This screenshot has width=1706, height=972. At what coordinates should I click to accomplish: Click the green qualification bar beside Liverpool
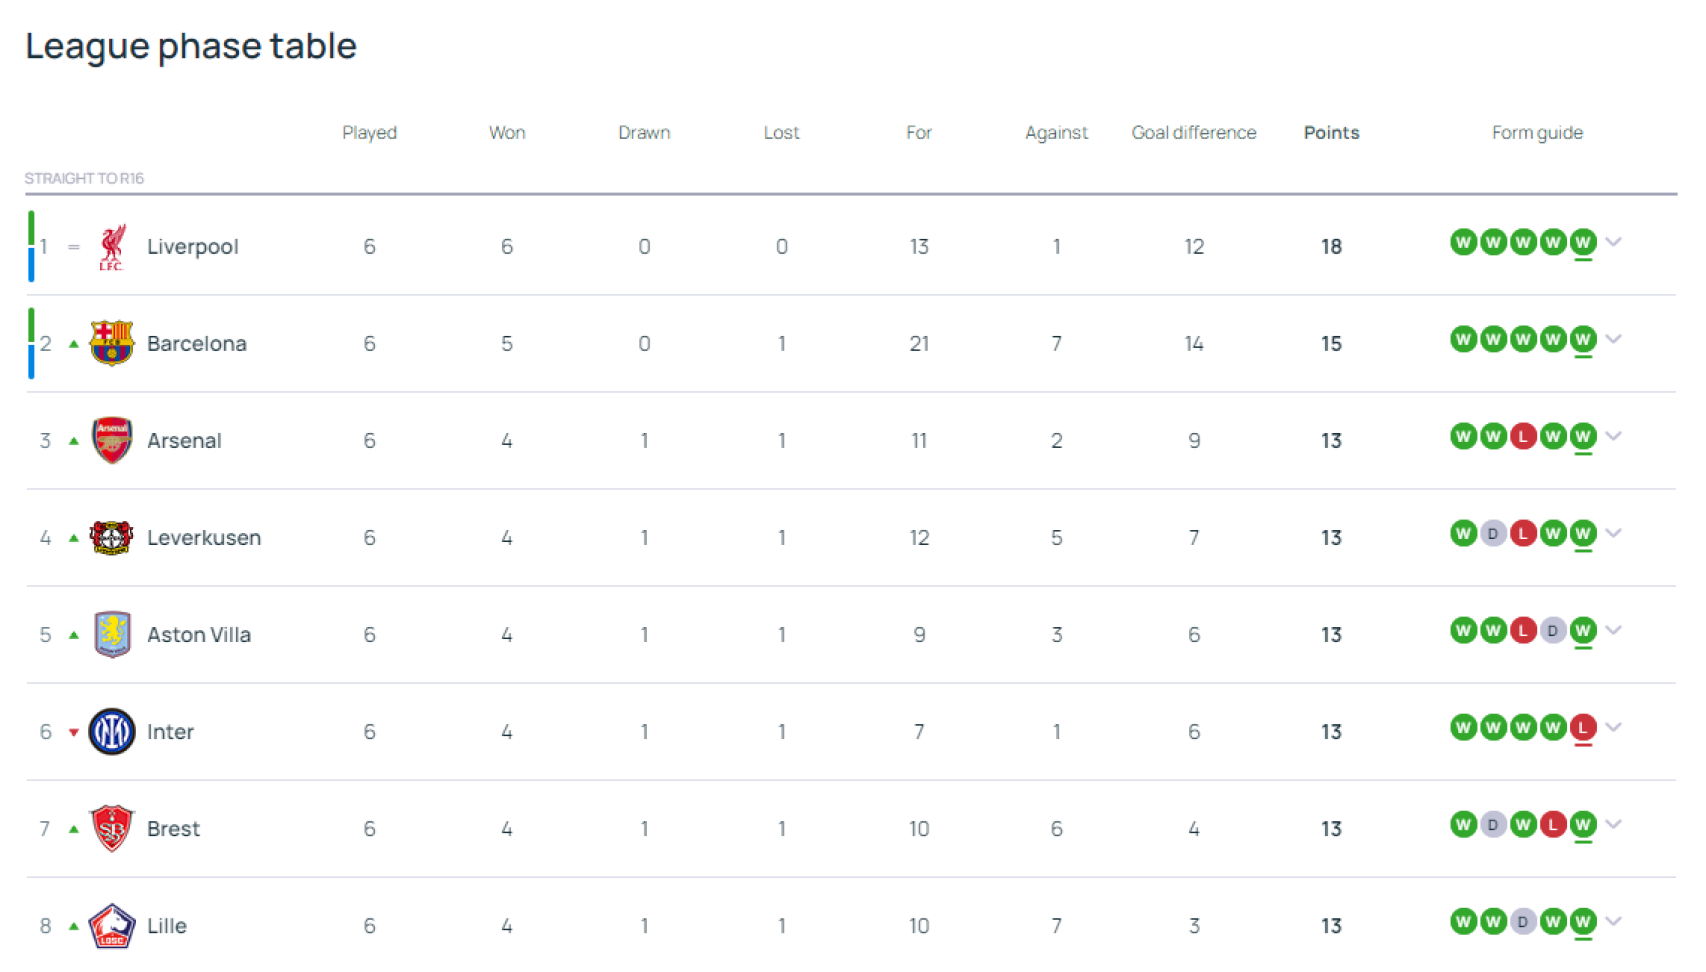click(x=31, y=228)
